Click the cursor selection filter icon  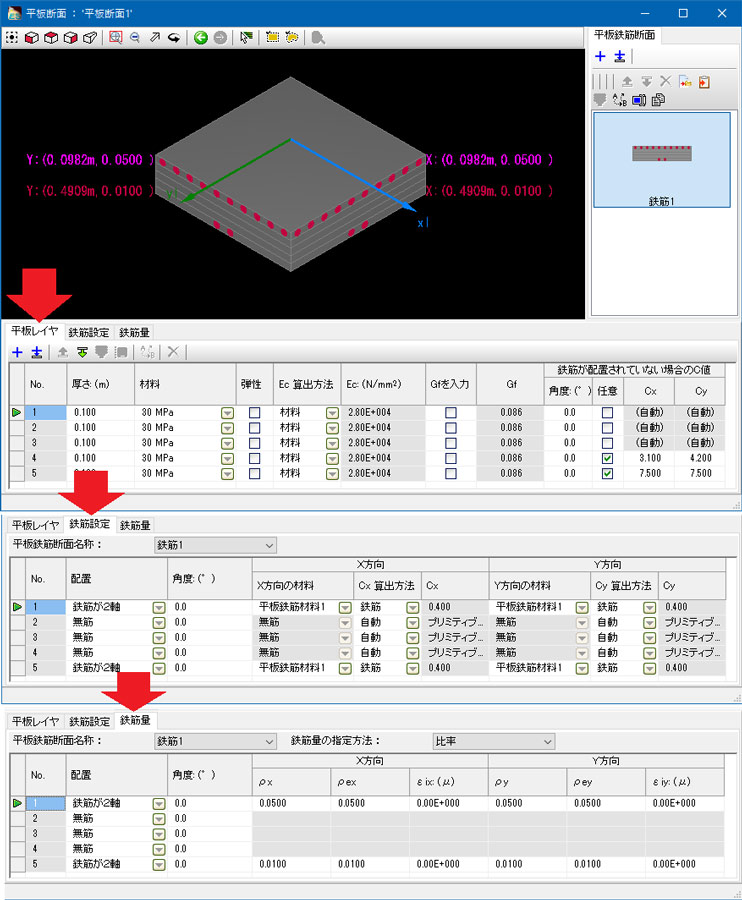pos(246,38)
